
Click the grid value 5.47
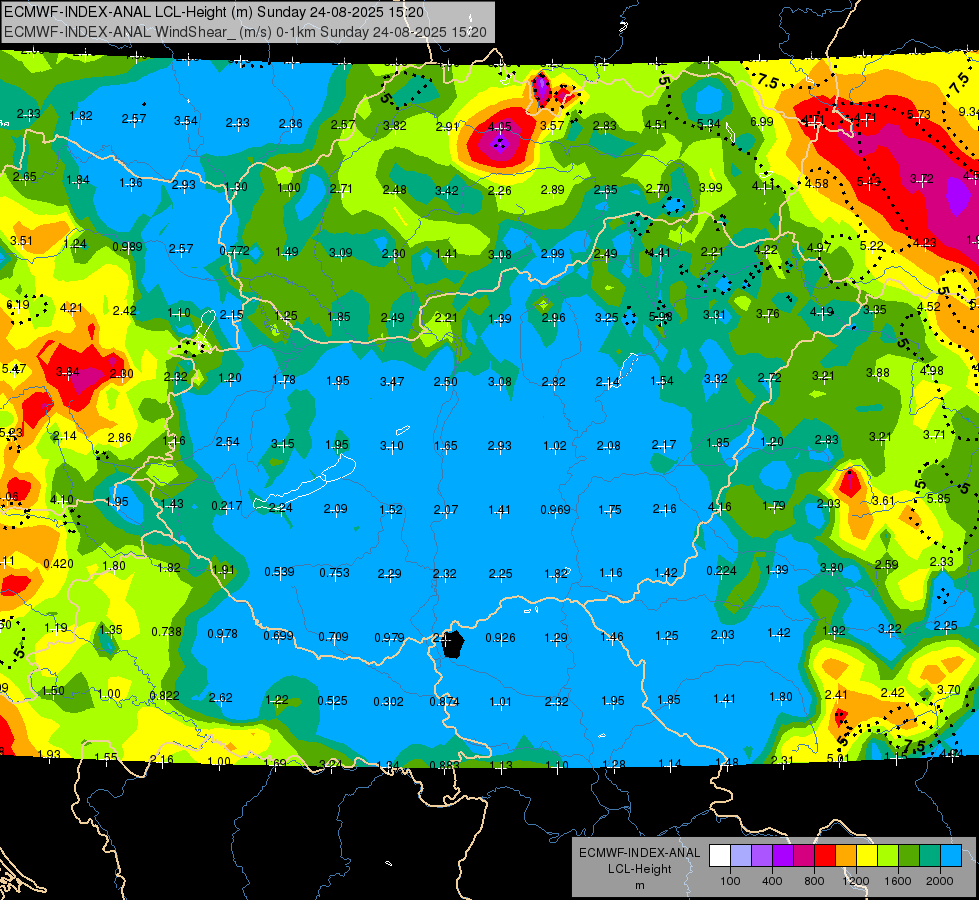click(14, 369)
